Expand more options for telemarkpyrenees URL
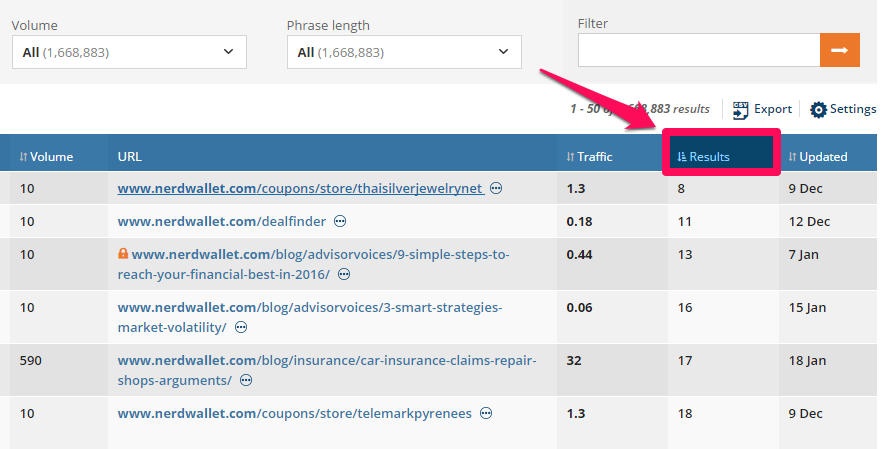886x449 pixels. (x=485, y=413)
